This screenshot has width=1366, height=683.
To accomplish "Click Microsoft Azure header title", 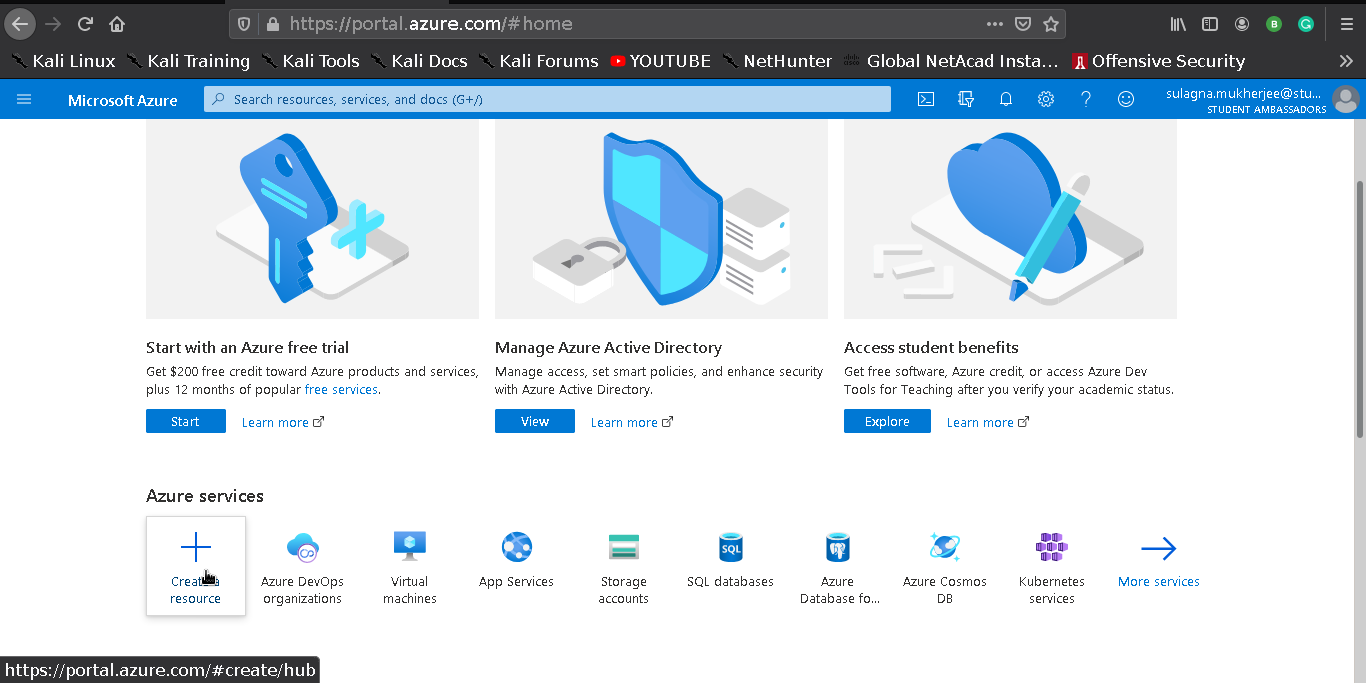I will [x=123, y=100].
